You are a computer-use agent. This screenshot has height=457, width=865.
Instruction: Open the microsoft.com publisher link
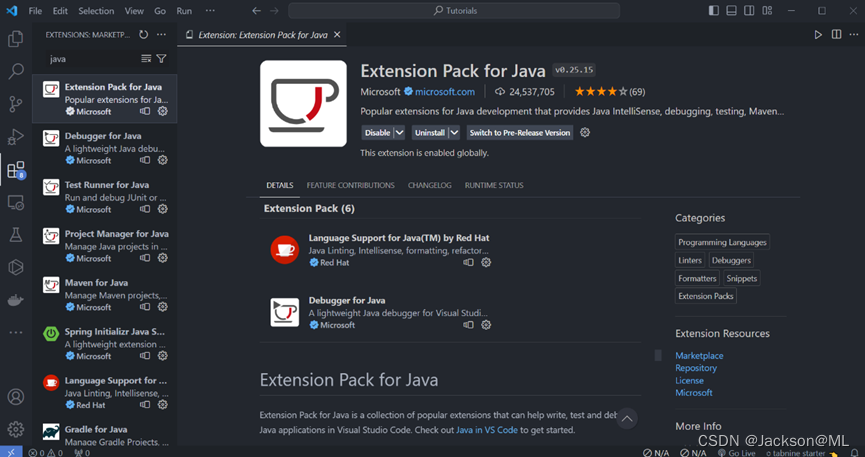tap(445, 92)
